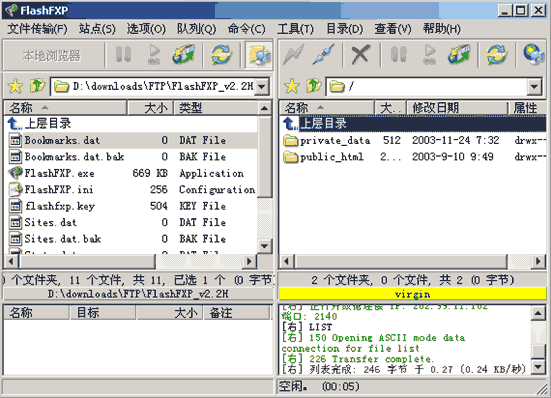Click the remote pane up-folder icon
The image size is (551, 398).
(313, 86)
